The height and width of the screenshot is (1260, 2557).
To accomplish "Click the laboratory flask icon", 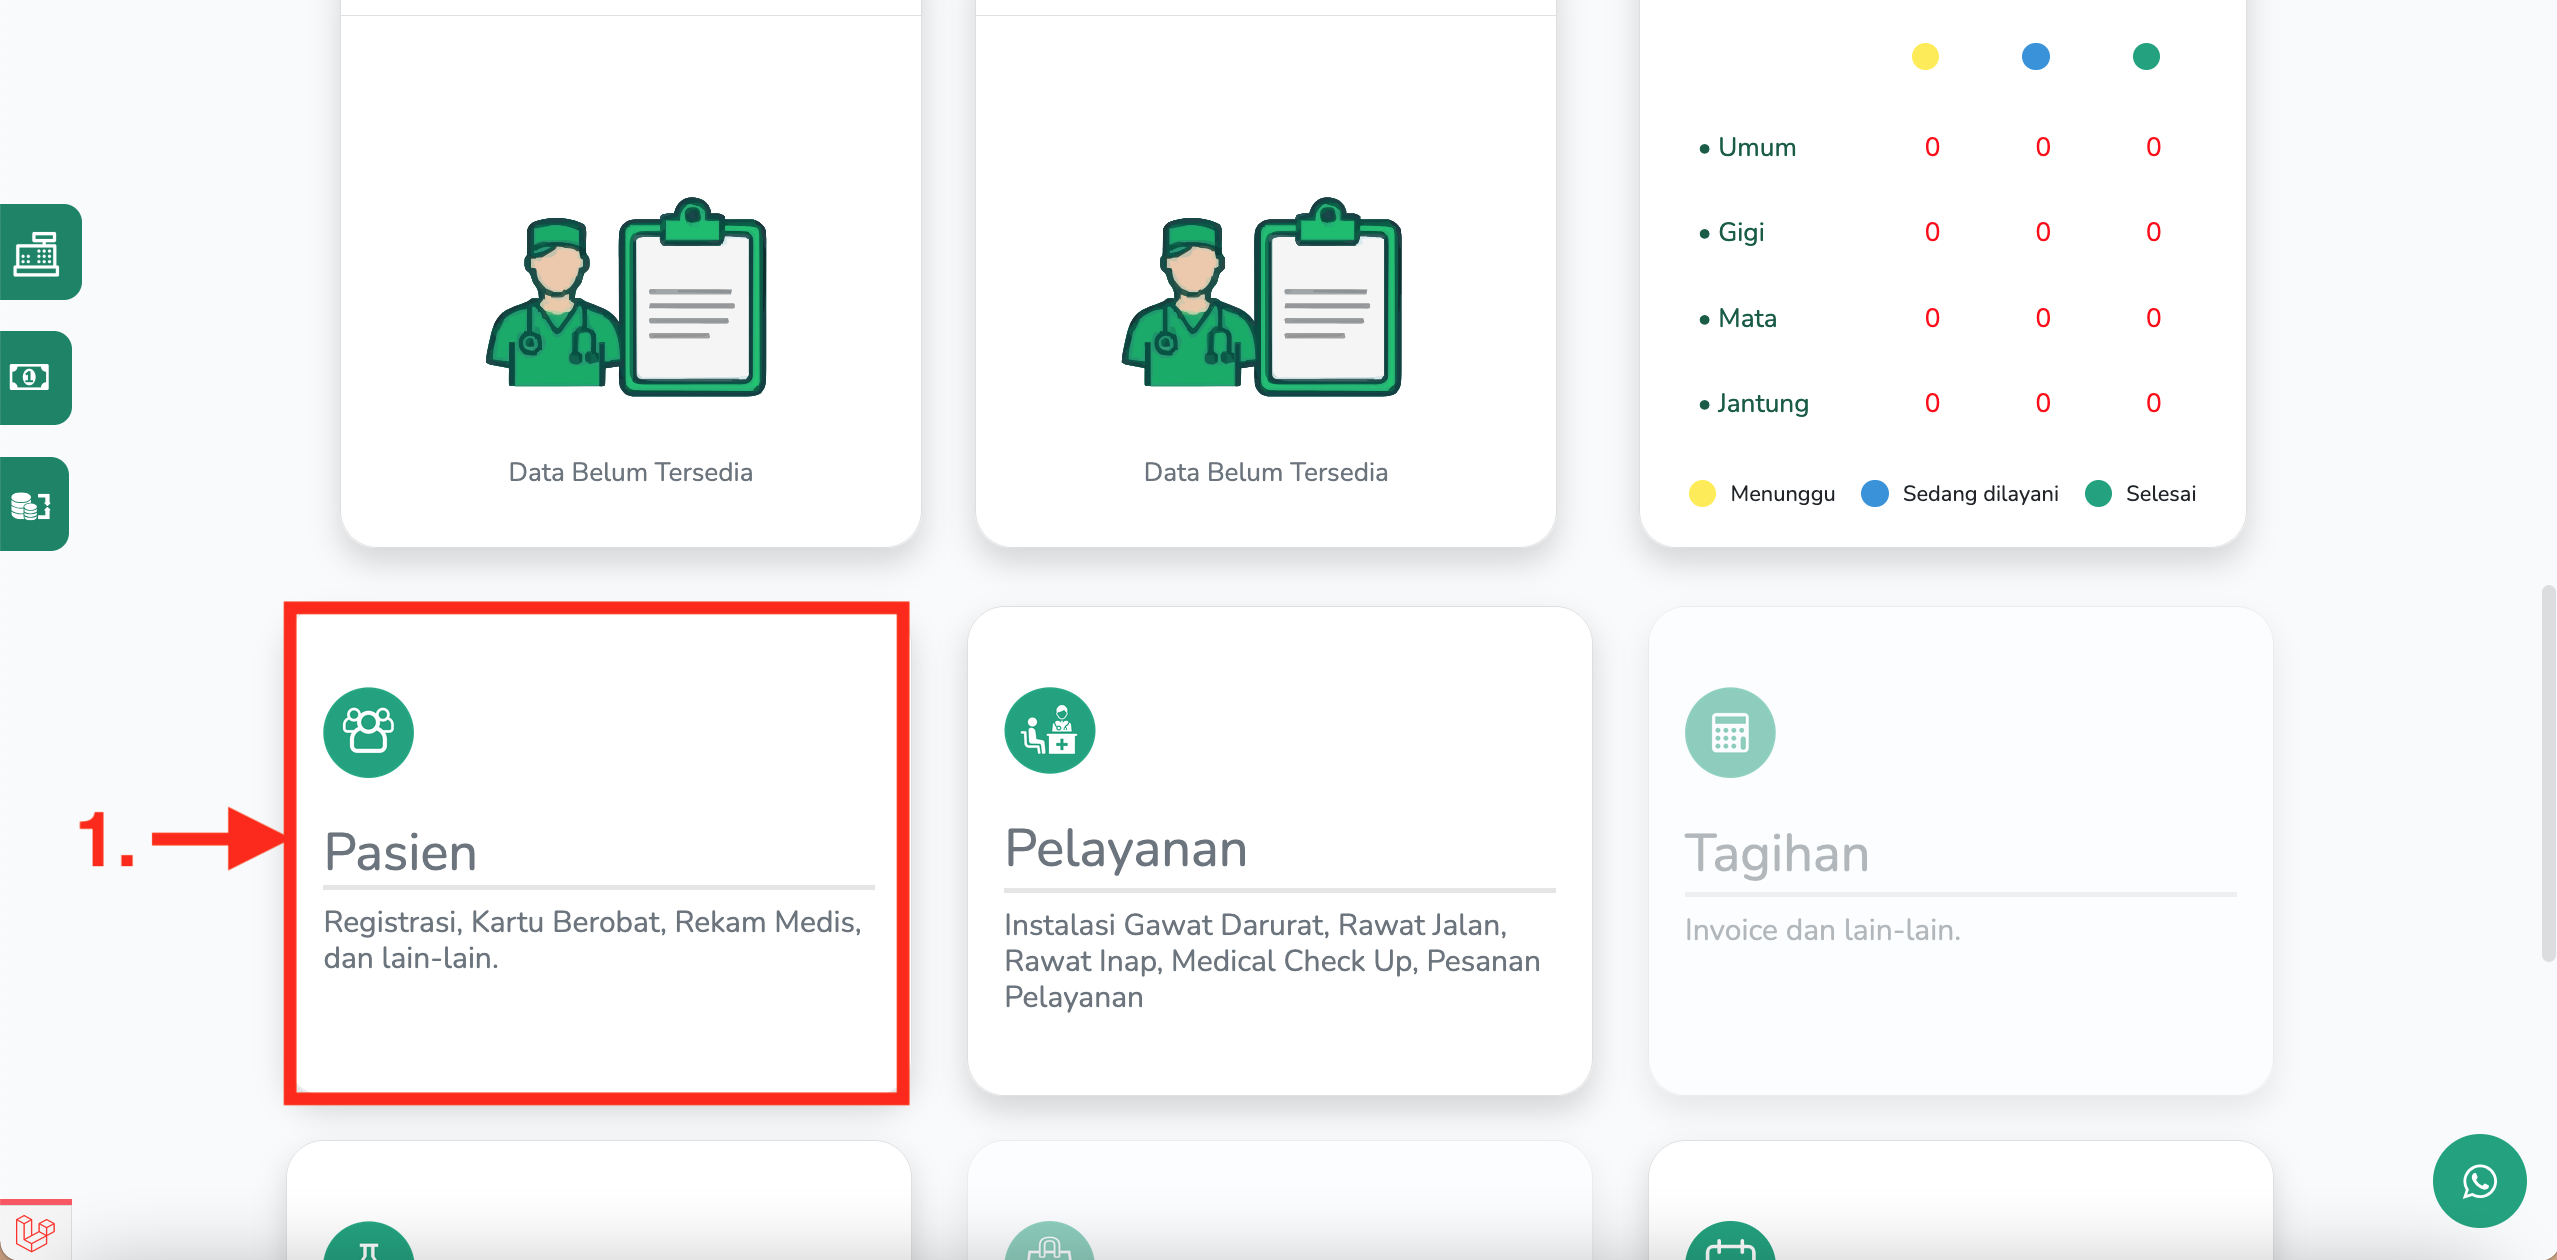I will point(368,1246).
